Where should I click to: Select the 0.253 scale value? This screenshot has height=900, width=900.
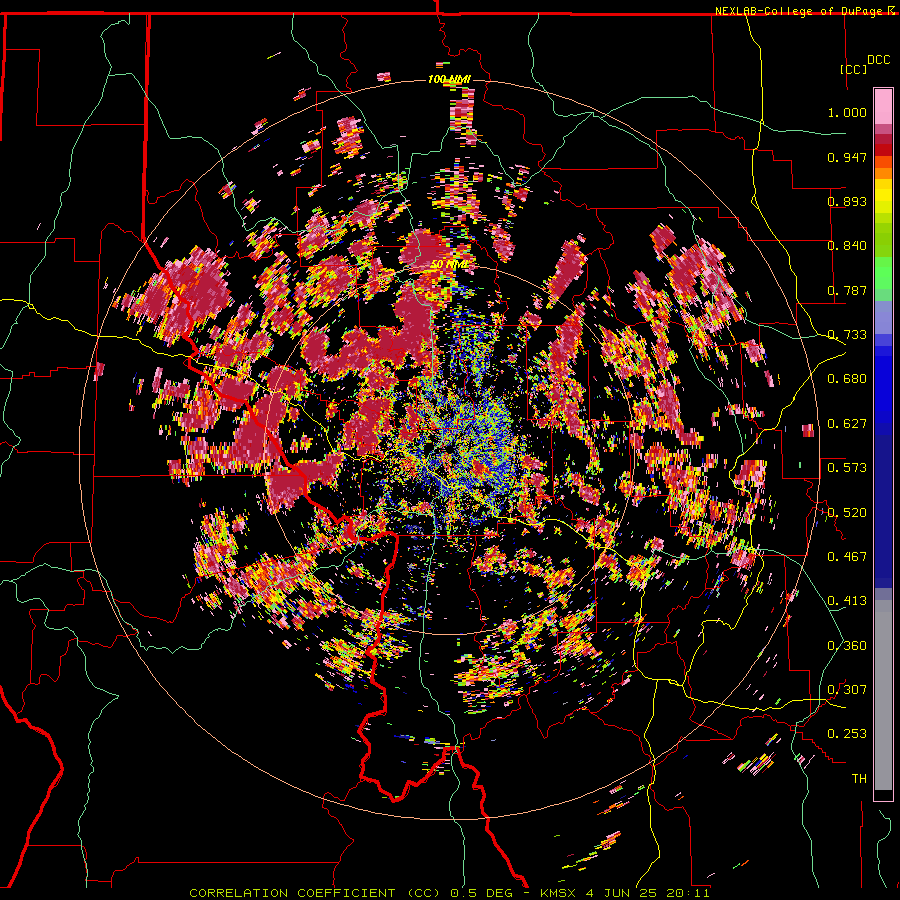pos(847,734)
